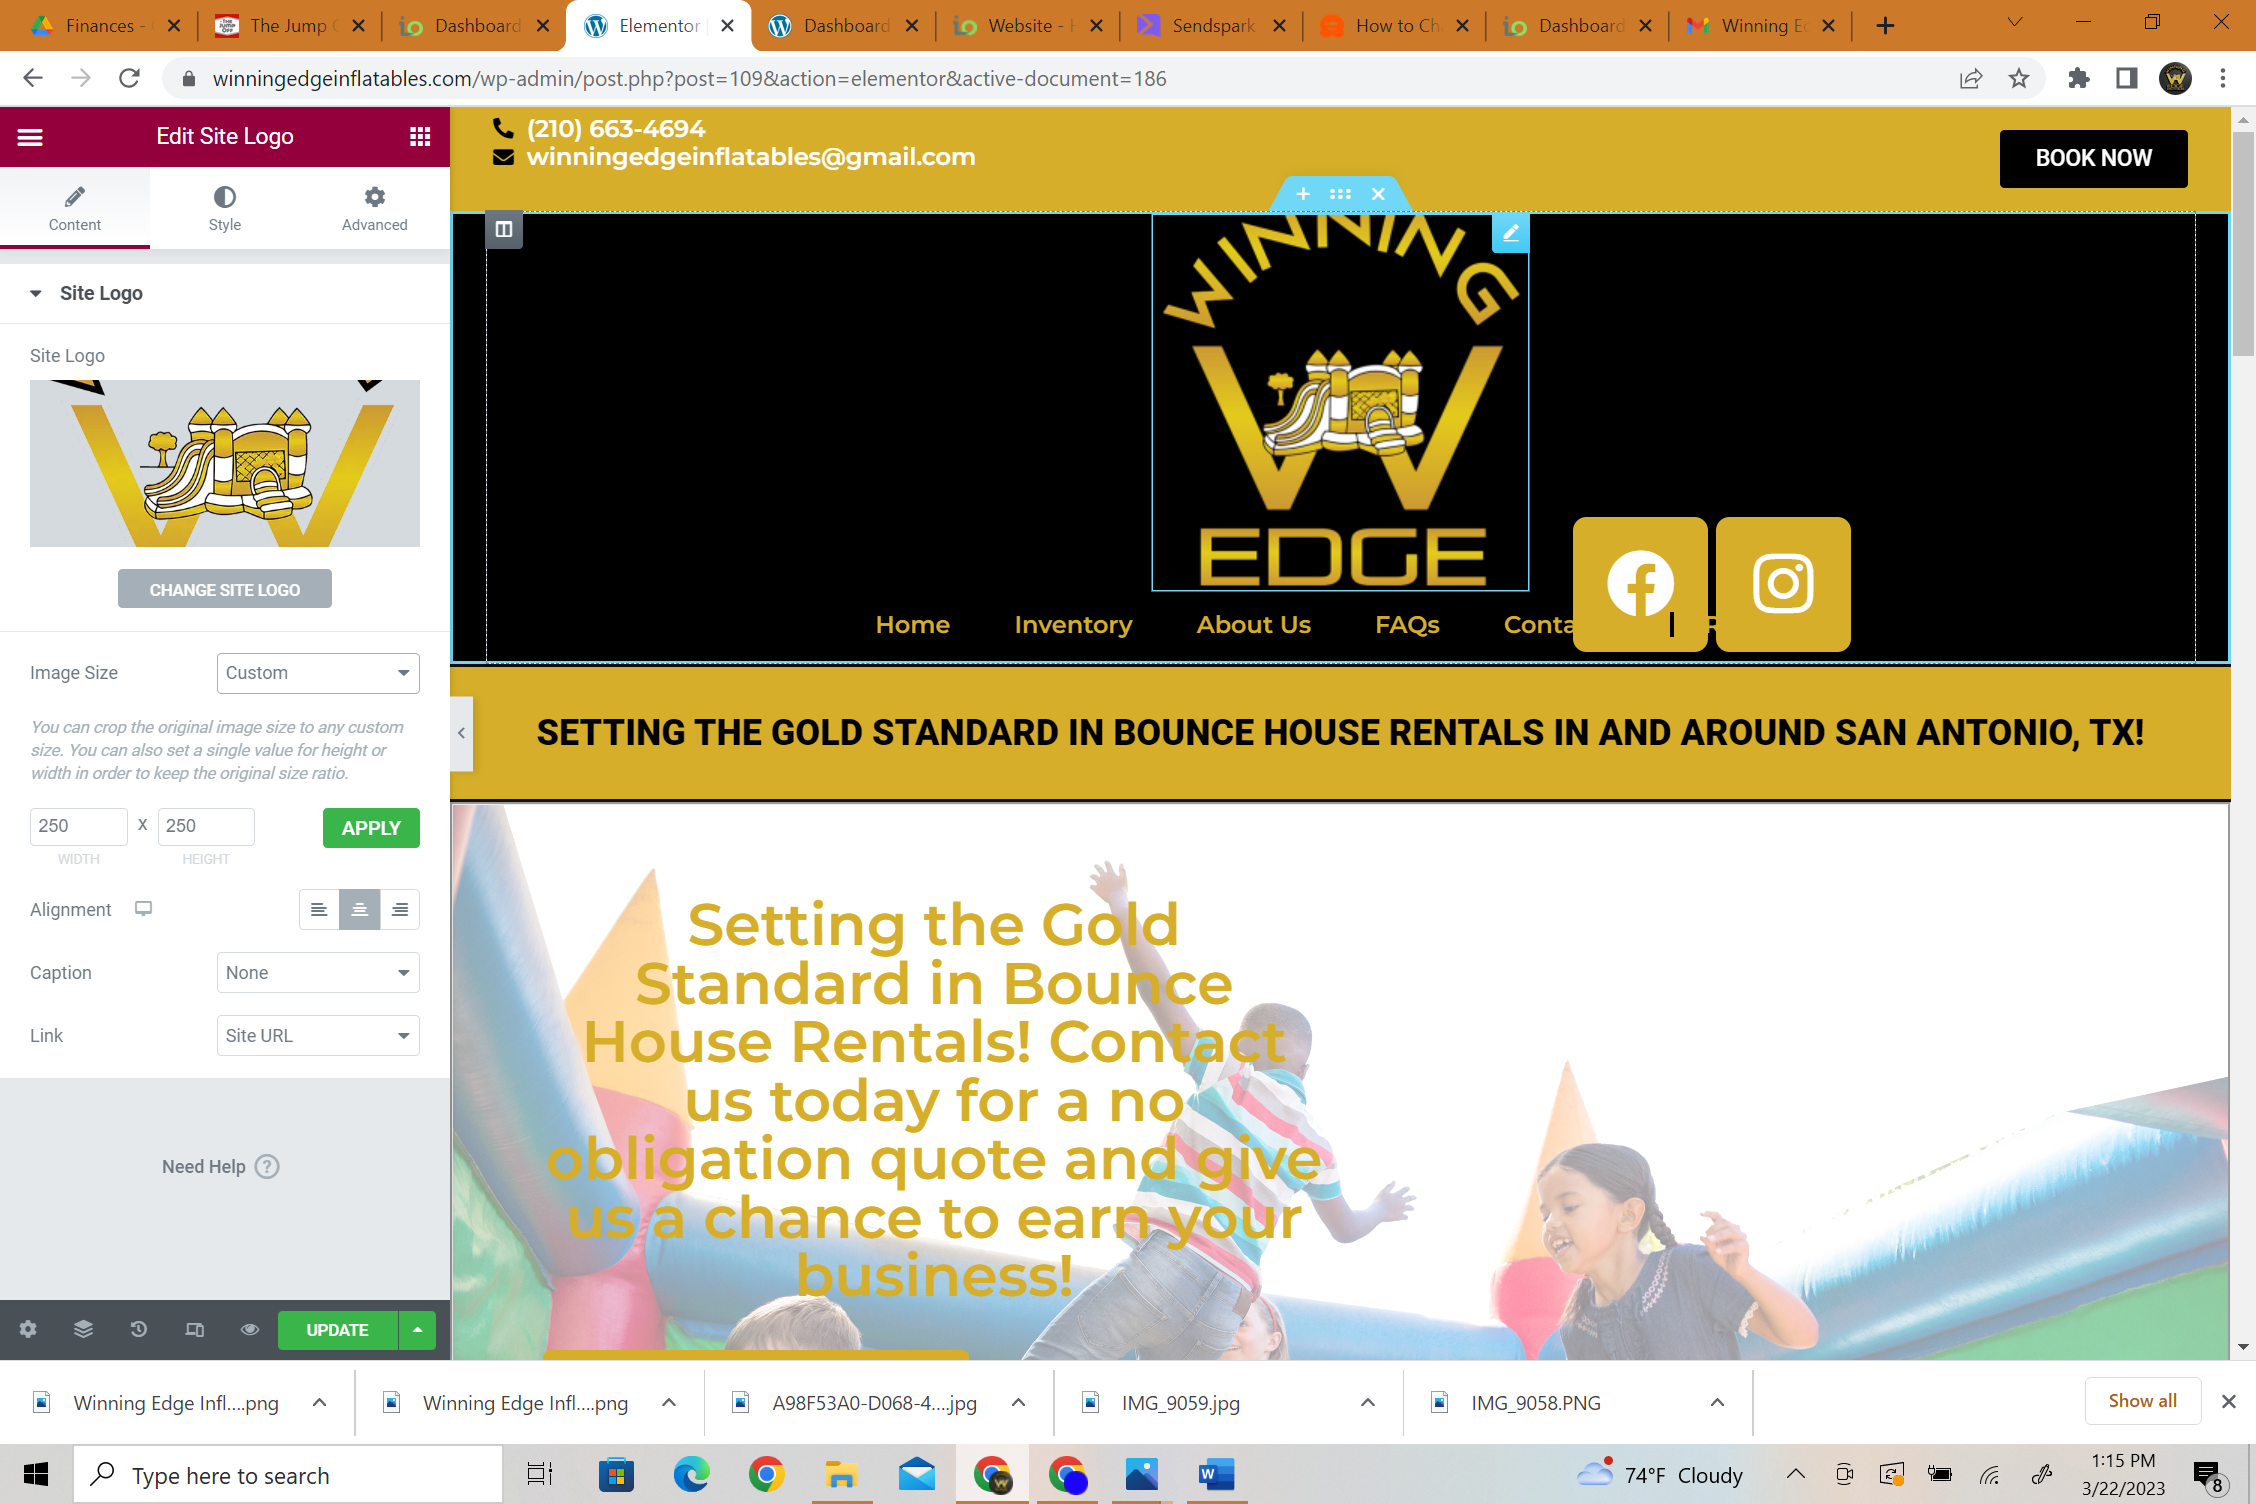Image resolution: width=2256 pixels, height=1504 pixels.
Task: Click the page Settings gear in footer
Action: click(x=28, y=1329)
